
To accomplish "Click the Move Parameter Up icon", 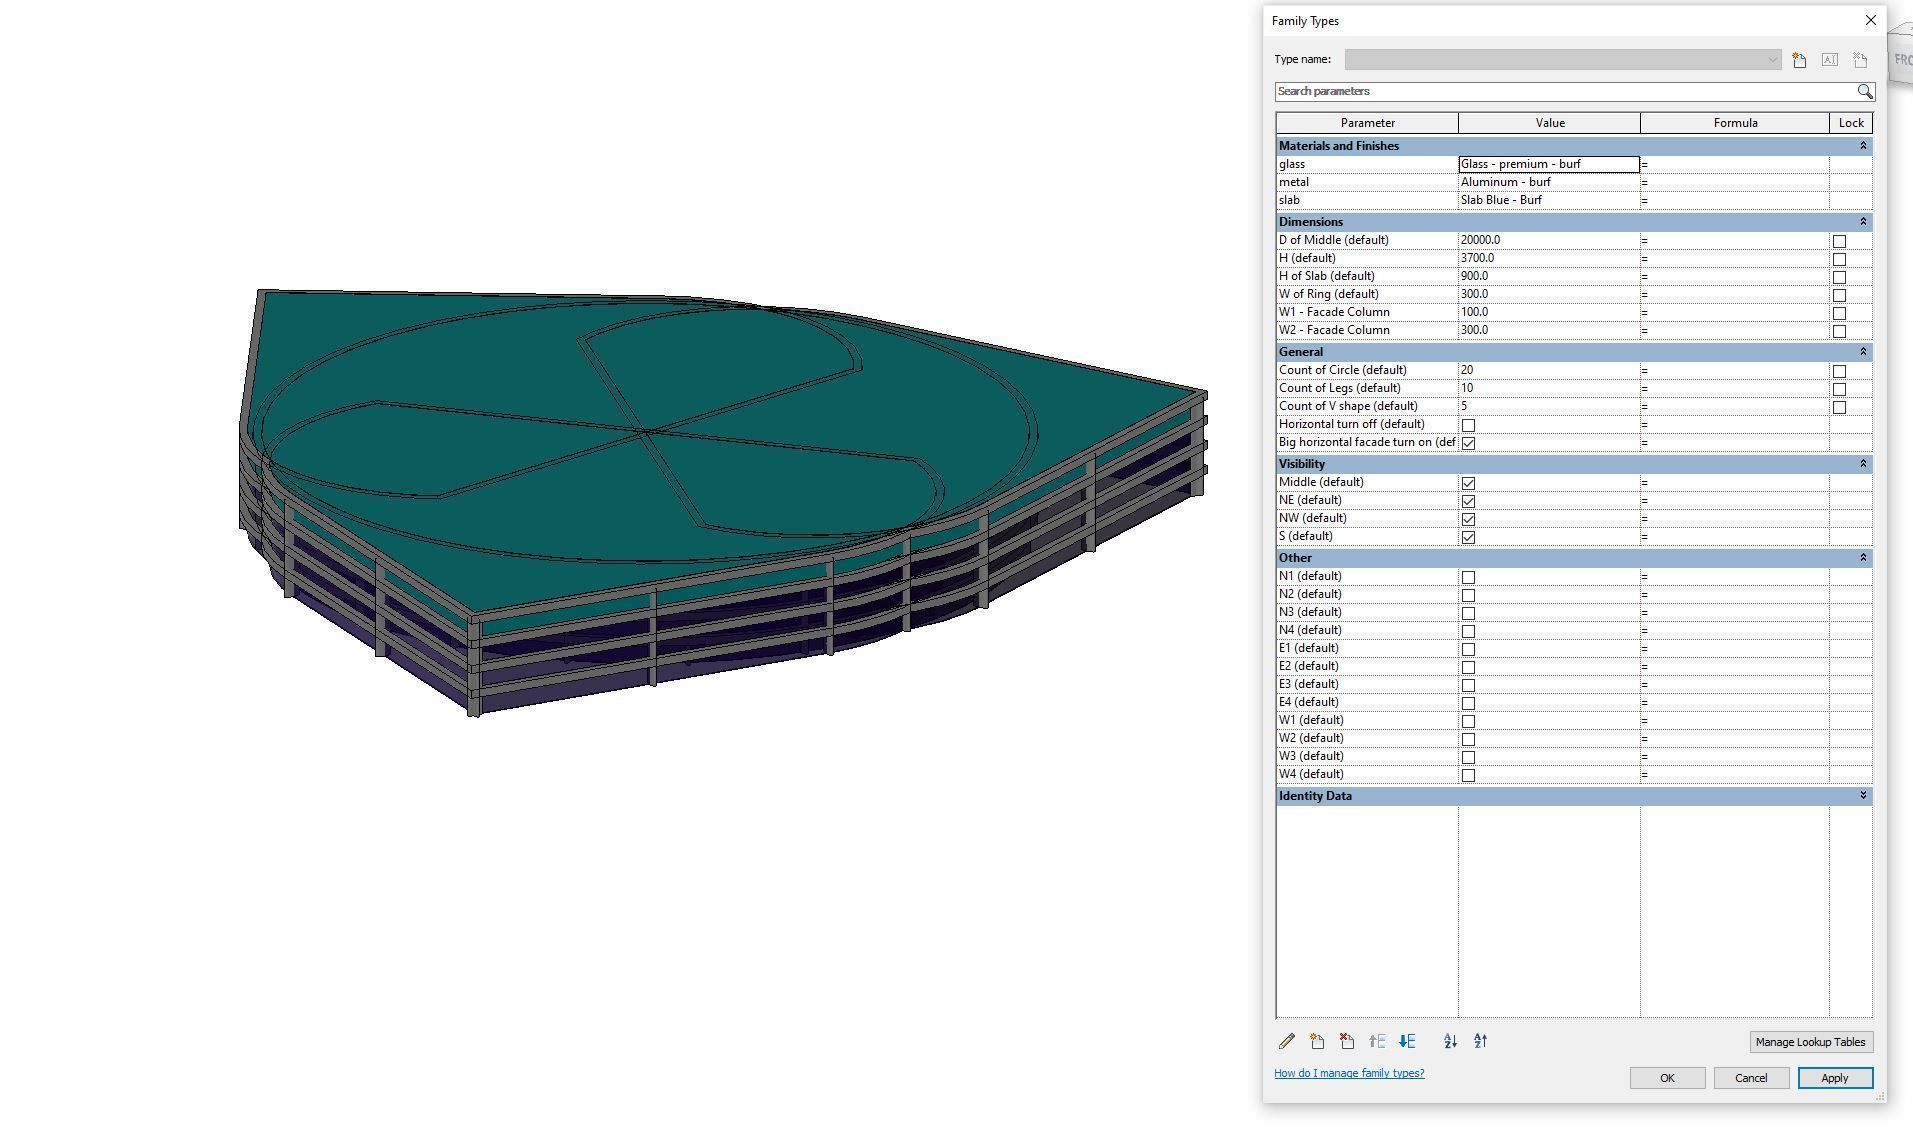I will (x=1377, y=1042).
